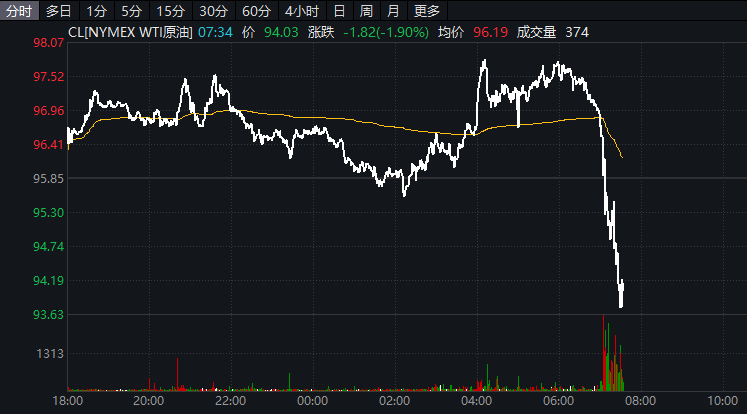This screenshot has height=414, width=747.
Task: Click the 06:00 time axis label
Action: 558,401
